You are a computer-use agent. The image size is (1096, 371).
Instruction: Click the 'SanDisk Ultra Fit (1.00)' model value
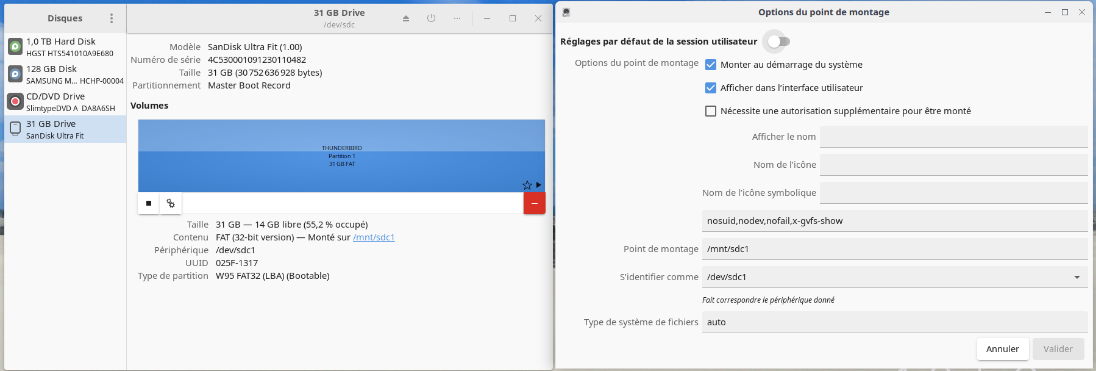tap(255, 47)
